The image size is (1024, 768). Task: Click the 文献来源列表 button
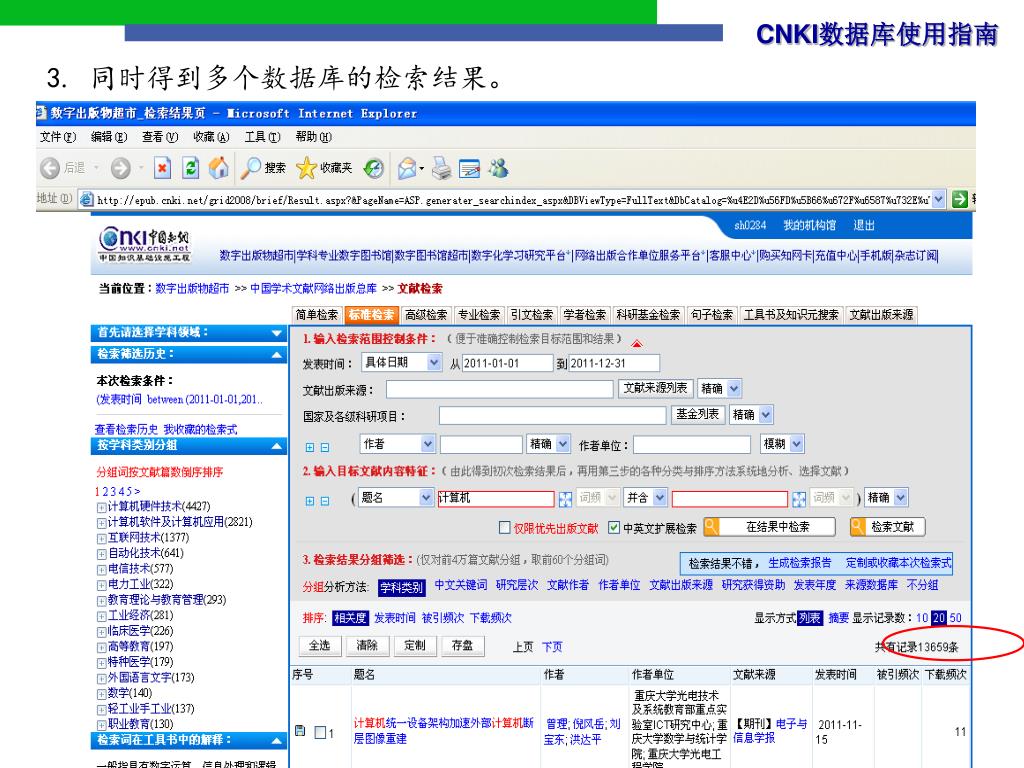tap(655, 388)
